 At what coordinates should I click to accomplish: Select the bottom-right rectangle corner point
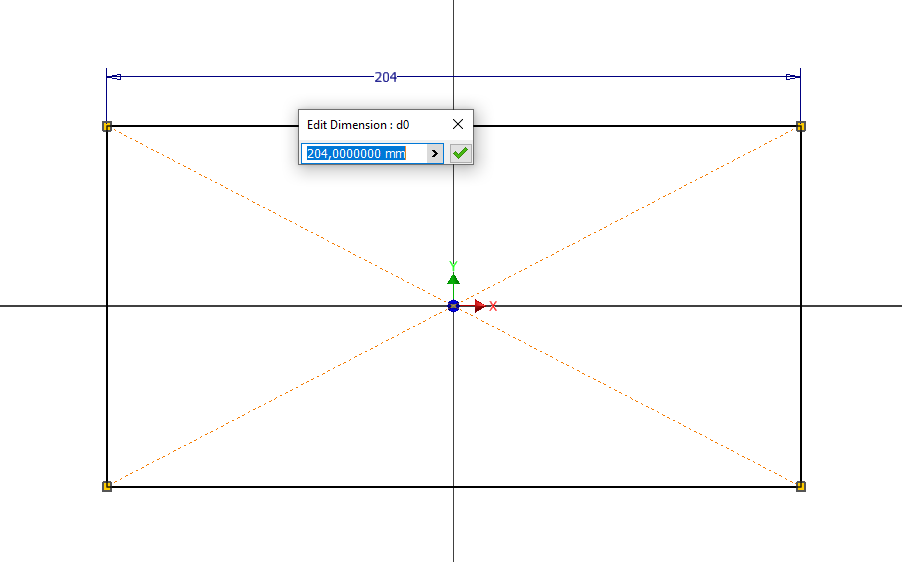pos(801,487)
